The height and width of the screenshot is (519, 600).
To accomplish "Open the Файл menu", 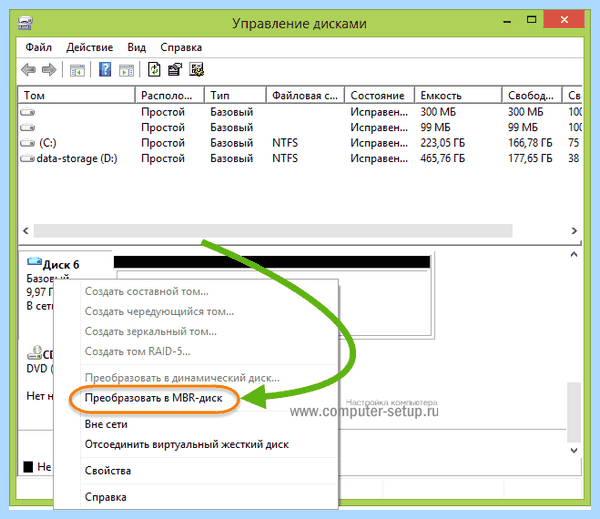I will coord(39,47).
